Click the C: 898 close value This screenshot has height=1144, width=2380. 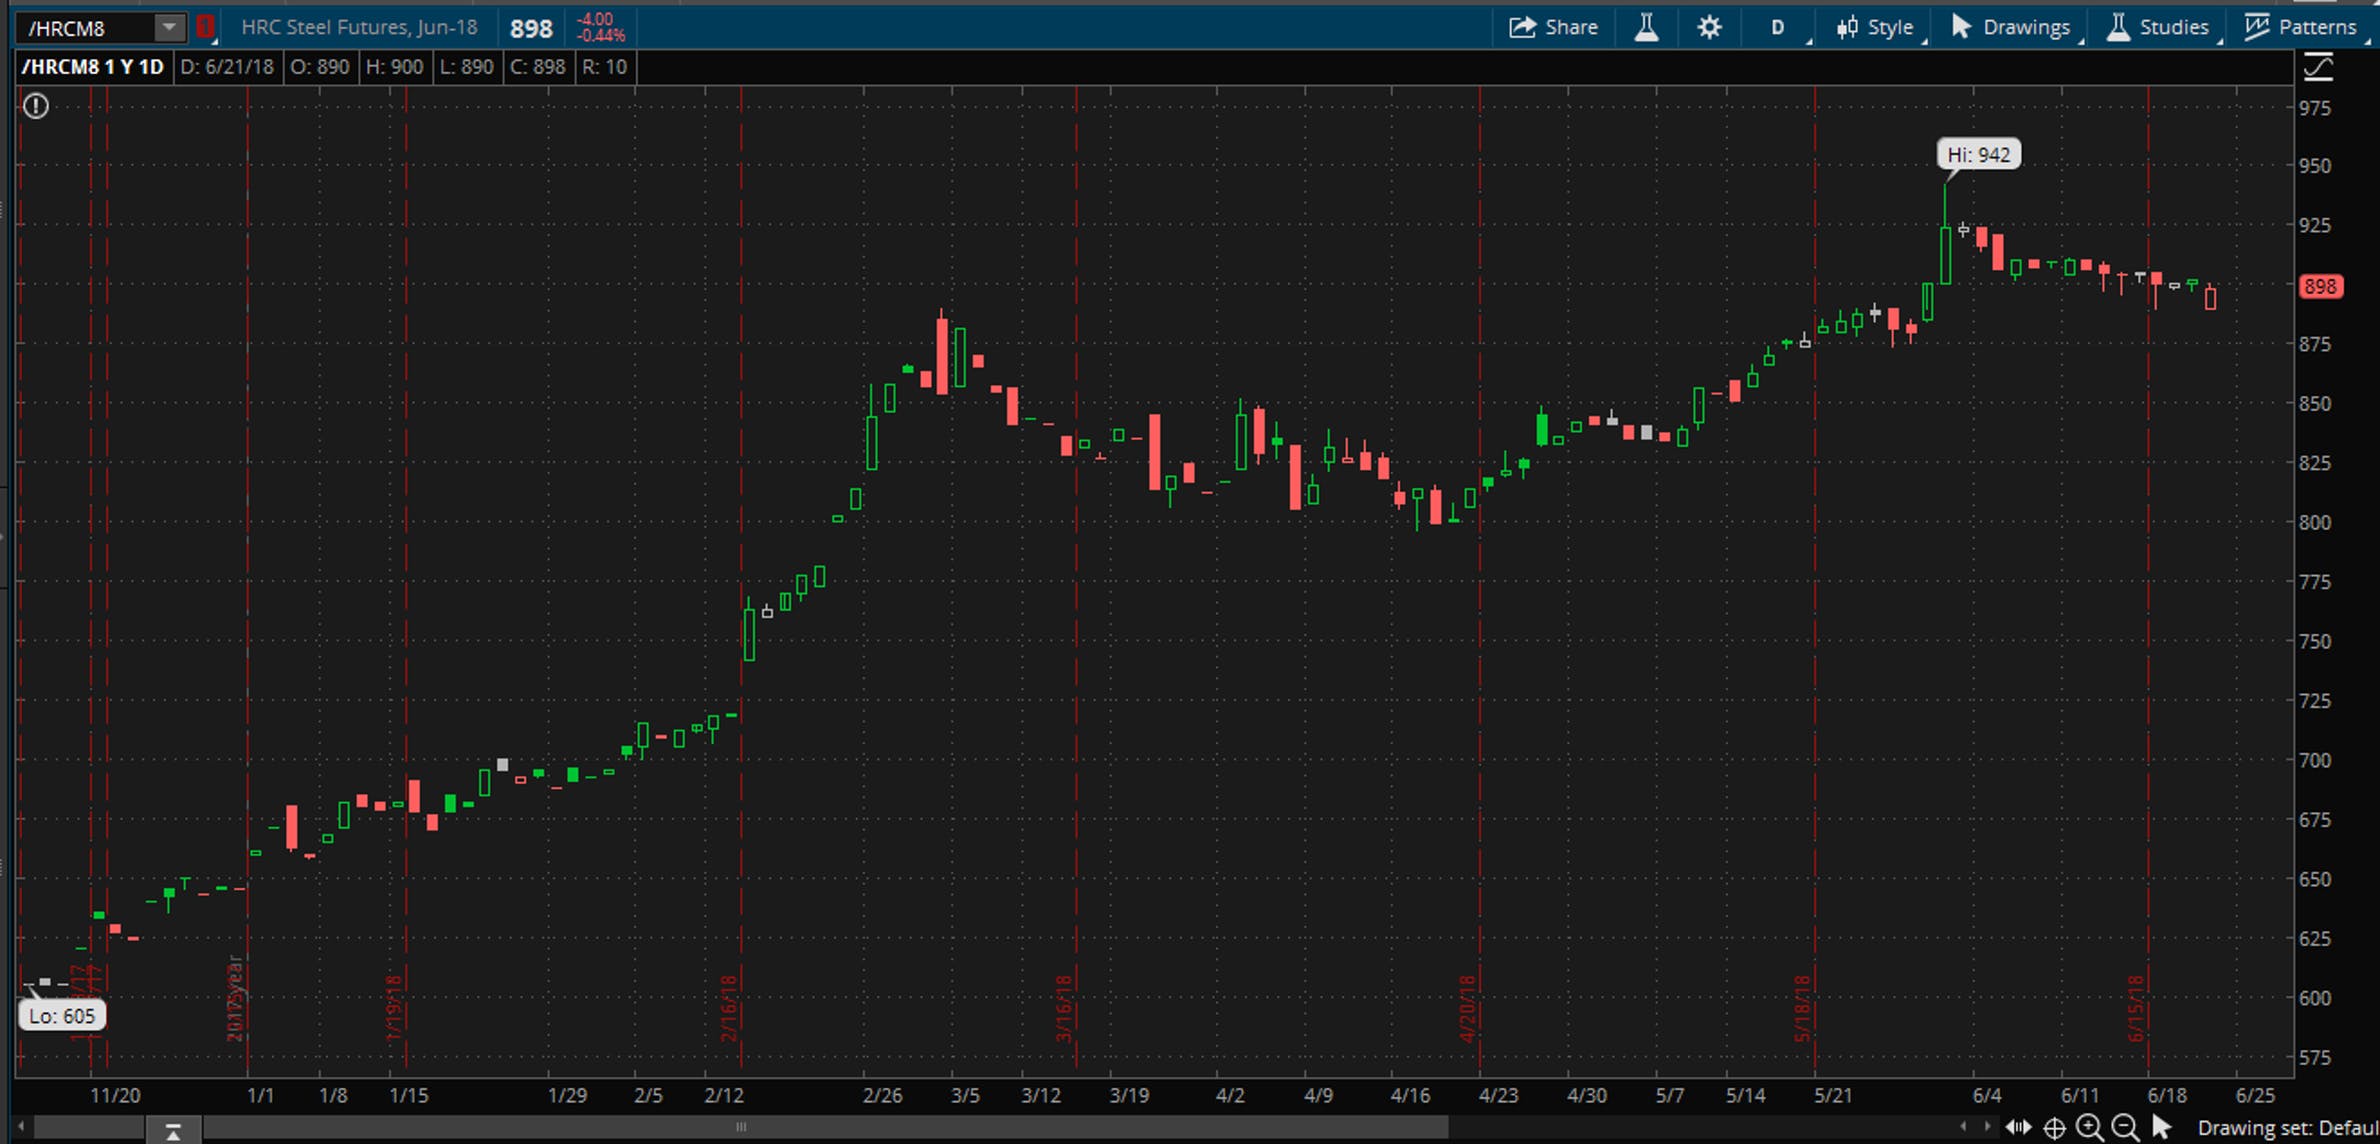tap(537, 67)
